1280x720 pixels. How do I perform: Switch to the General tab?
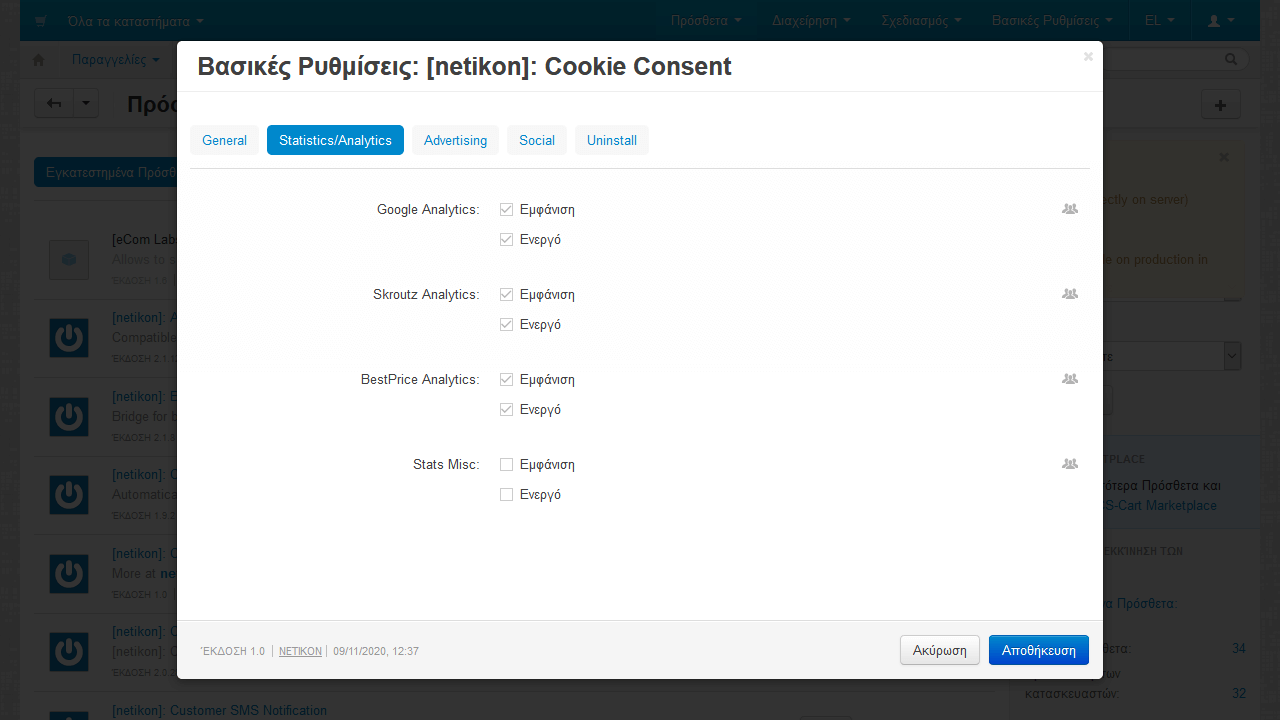[224, 140]
